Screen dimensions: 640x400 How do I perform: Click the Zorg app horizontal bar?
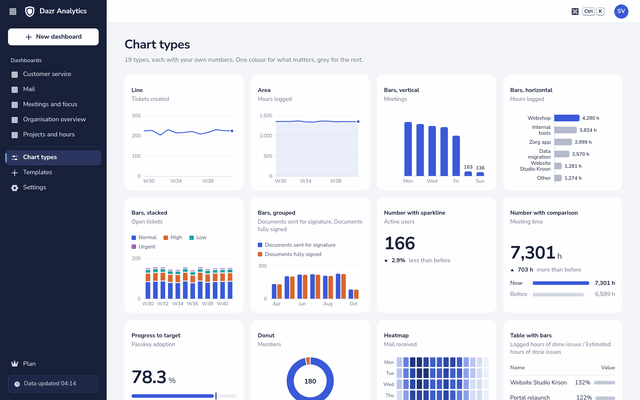(563, 142)
